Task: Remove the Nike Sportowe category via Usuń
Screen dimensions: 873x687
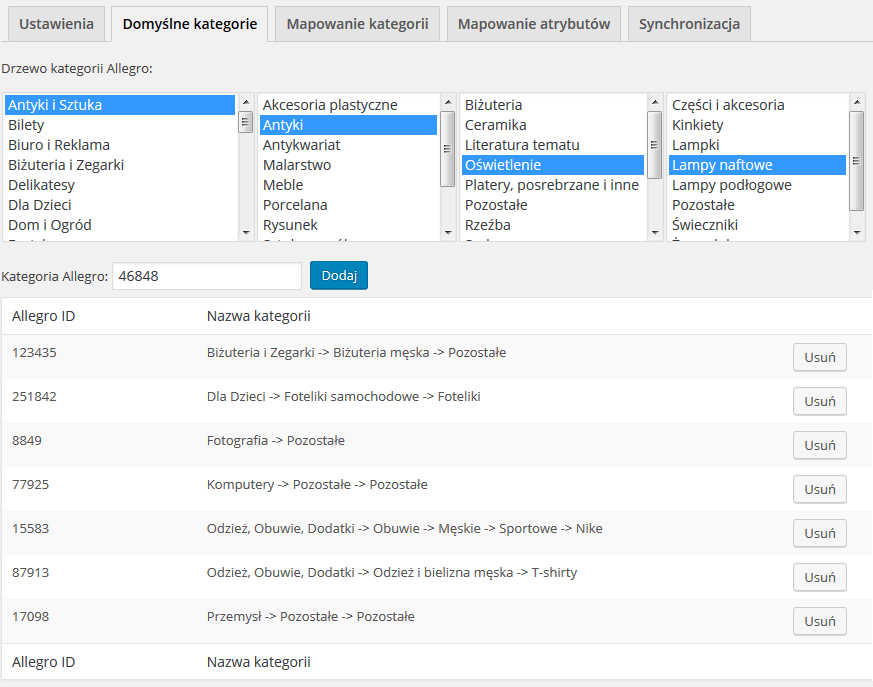Action: pyautogui.click(x=820, y=533)
